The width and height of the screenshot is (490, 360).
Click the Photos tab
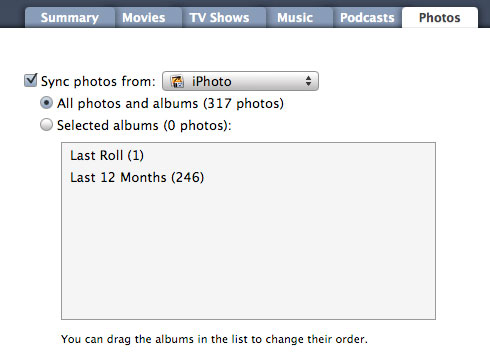tap(440, 18)
